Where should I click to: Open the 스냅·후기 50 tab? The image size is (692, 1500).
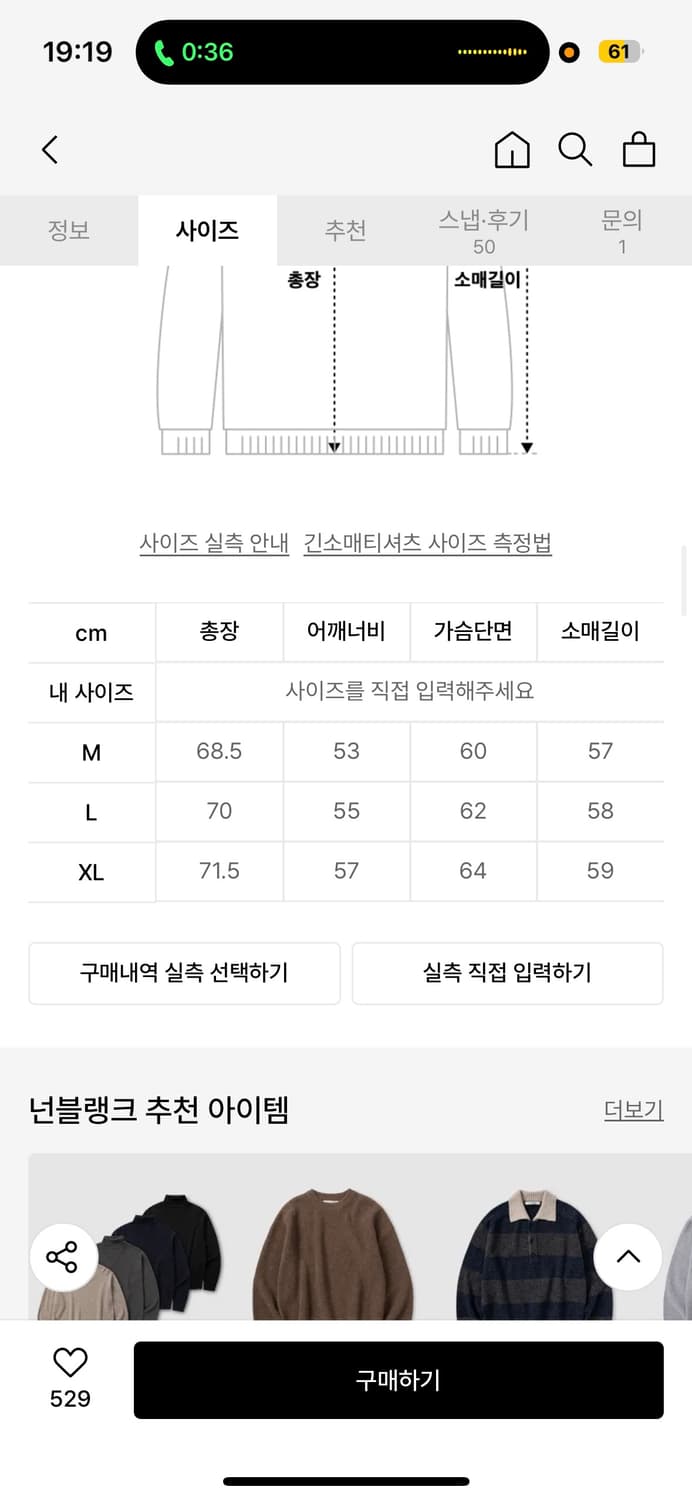(484, 230)
